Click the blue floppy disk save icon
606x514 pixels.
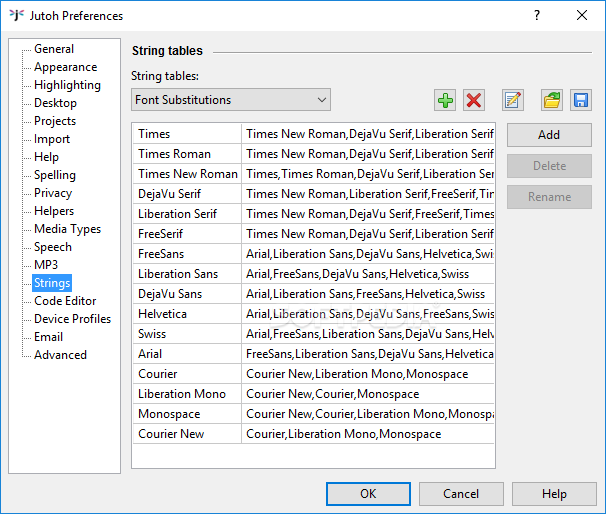pos(581,100)
